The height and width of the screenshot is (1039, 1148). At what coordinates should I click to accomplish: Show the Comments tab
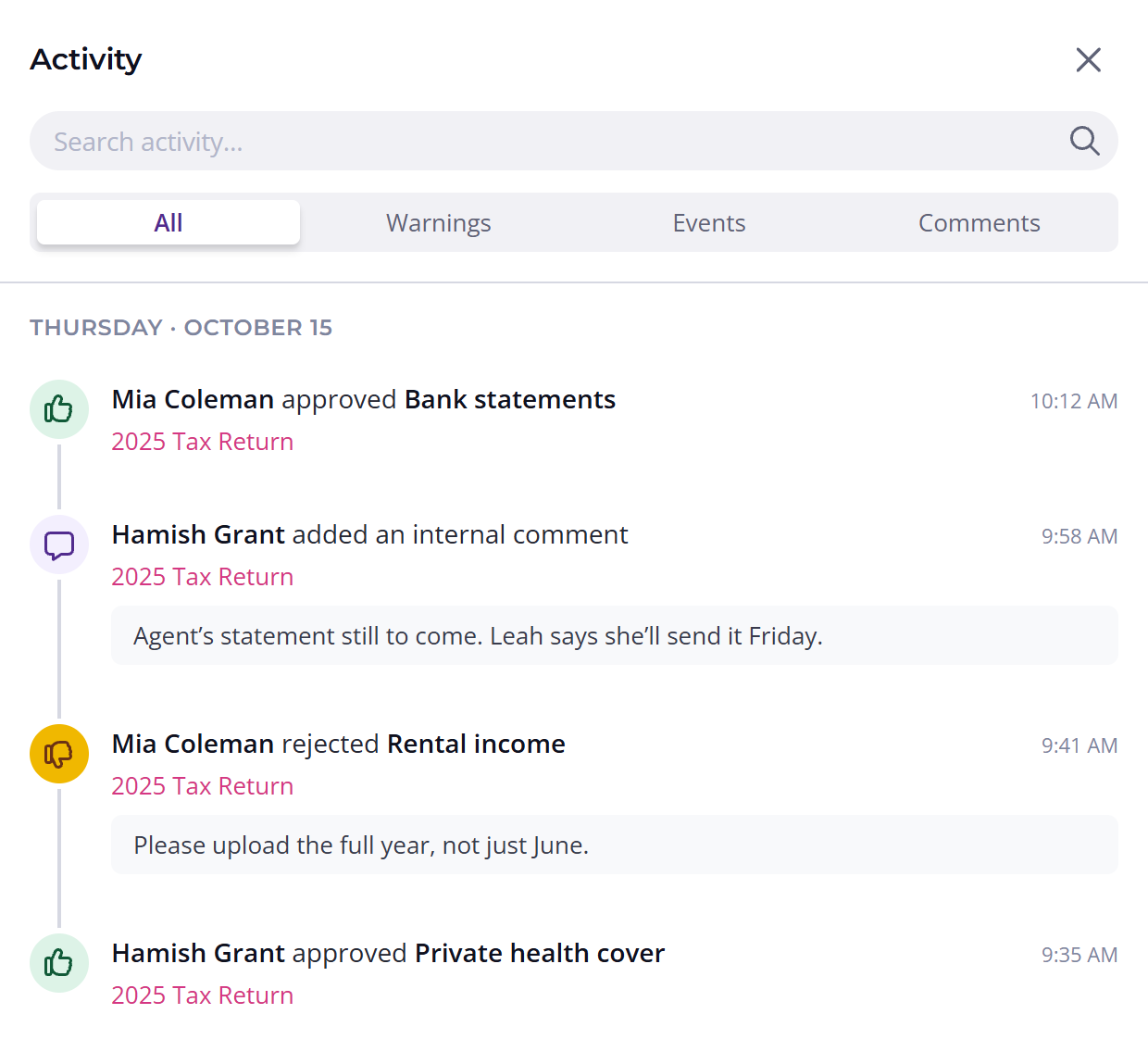tap(979, 223)
